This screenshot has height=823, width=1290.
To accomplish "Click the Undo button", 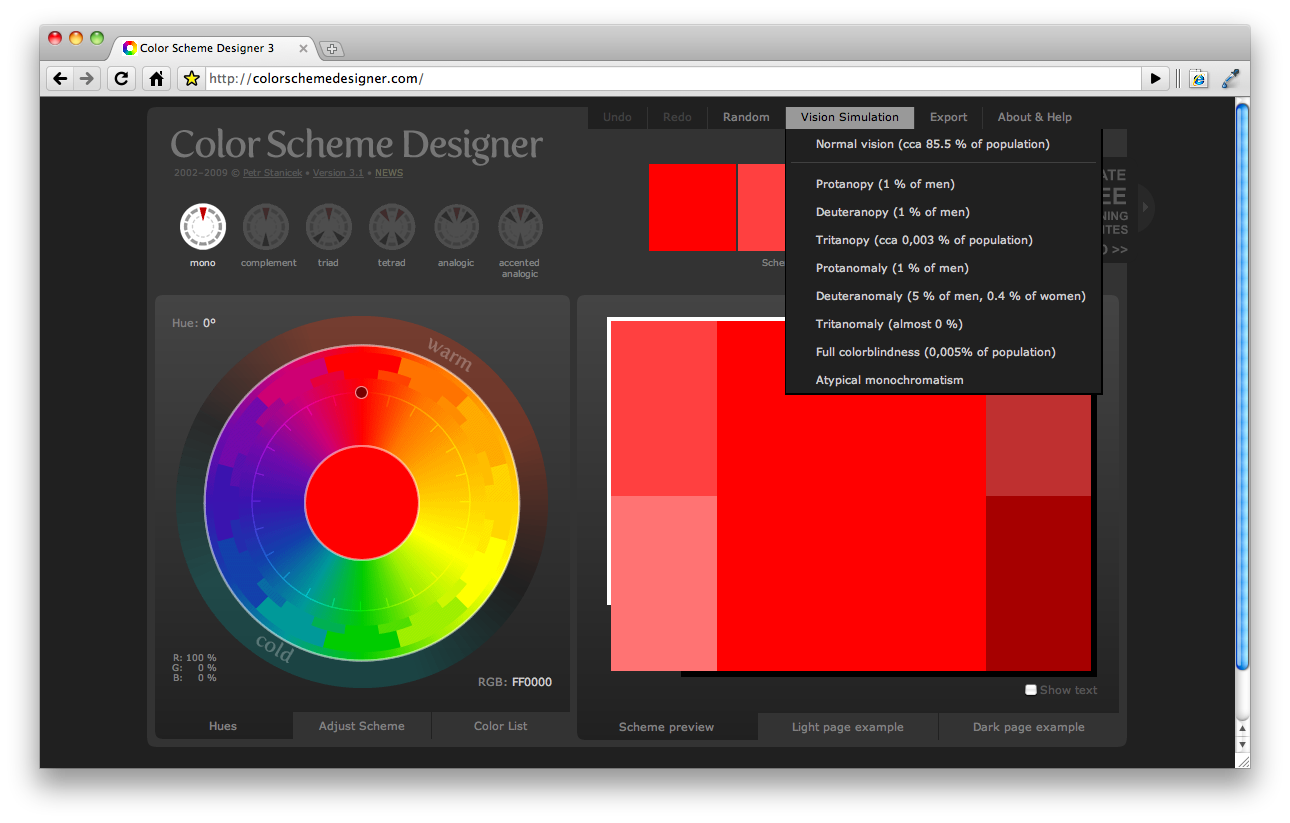I will [x=617, y=117].
